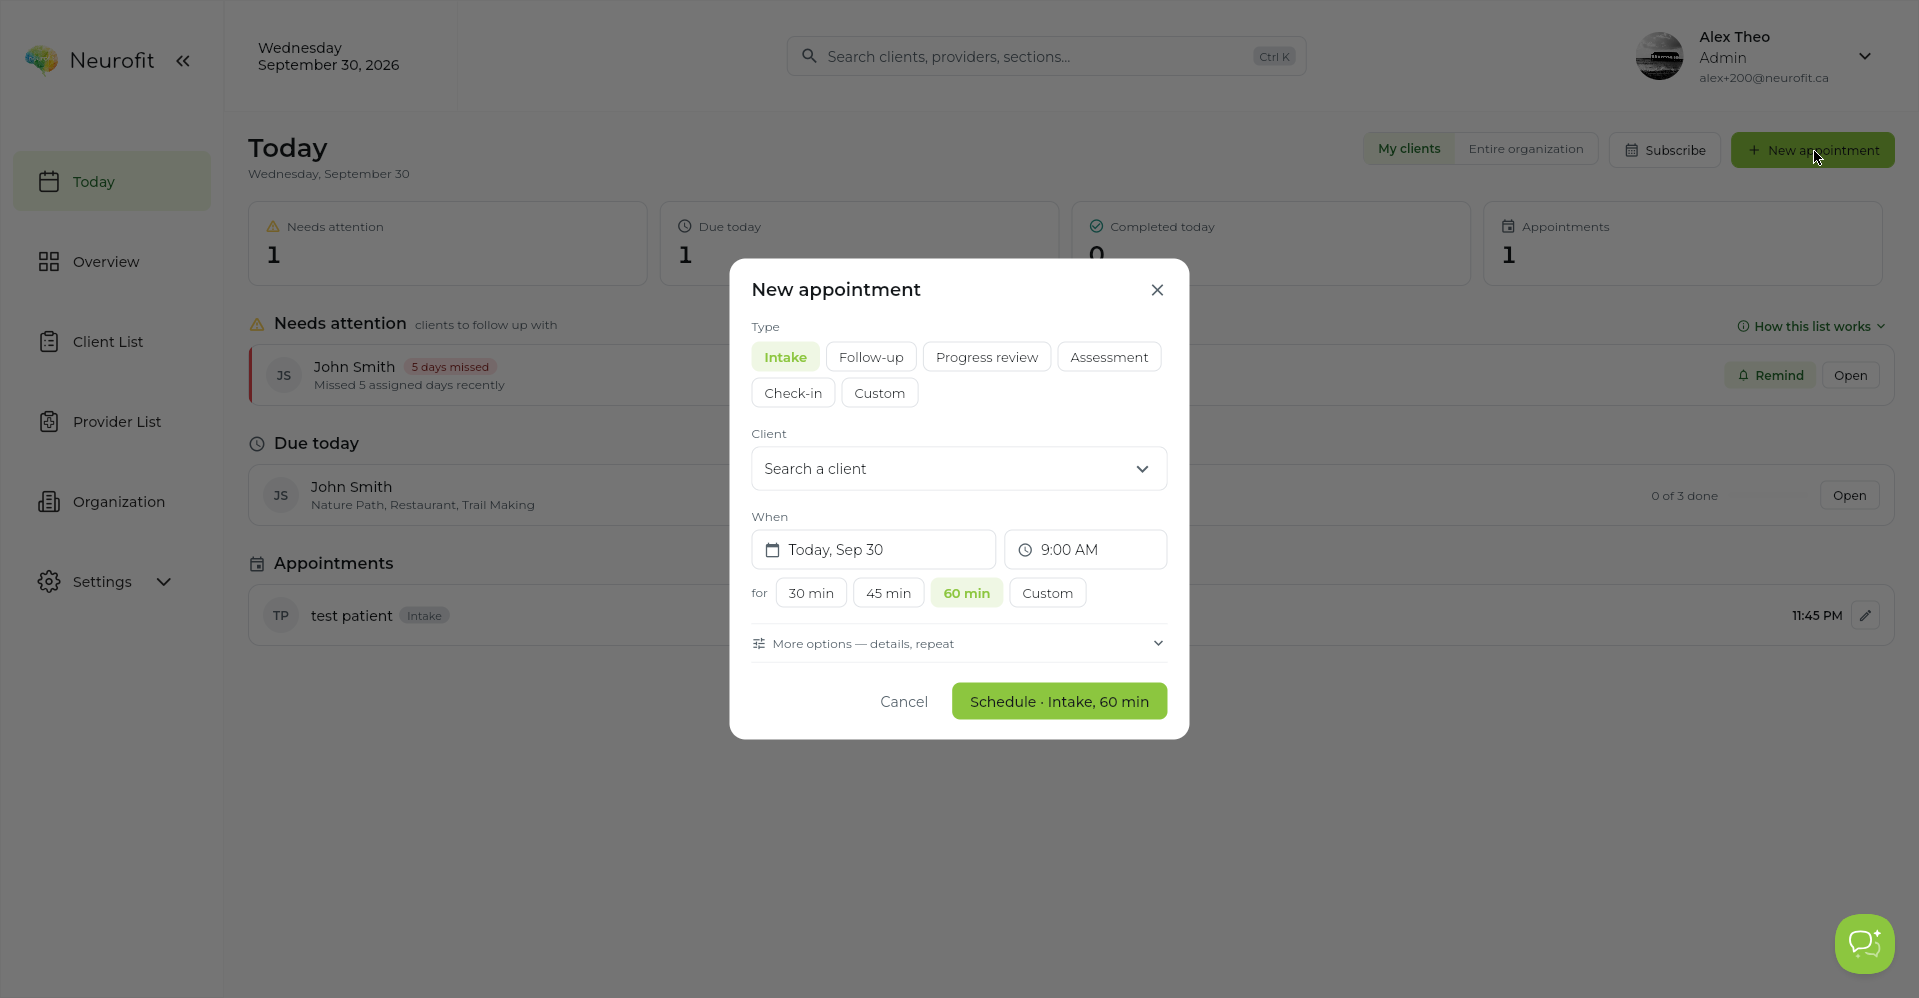
Task: Click Schedule Intake, 60 min button
Action: pyautogui.click(x=1059, y=701)
